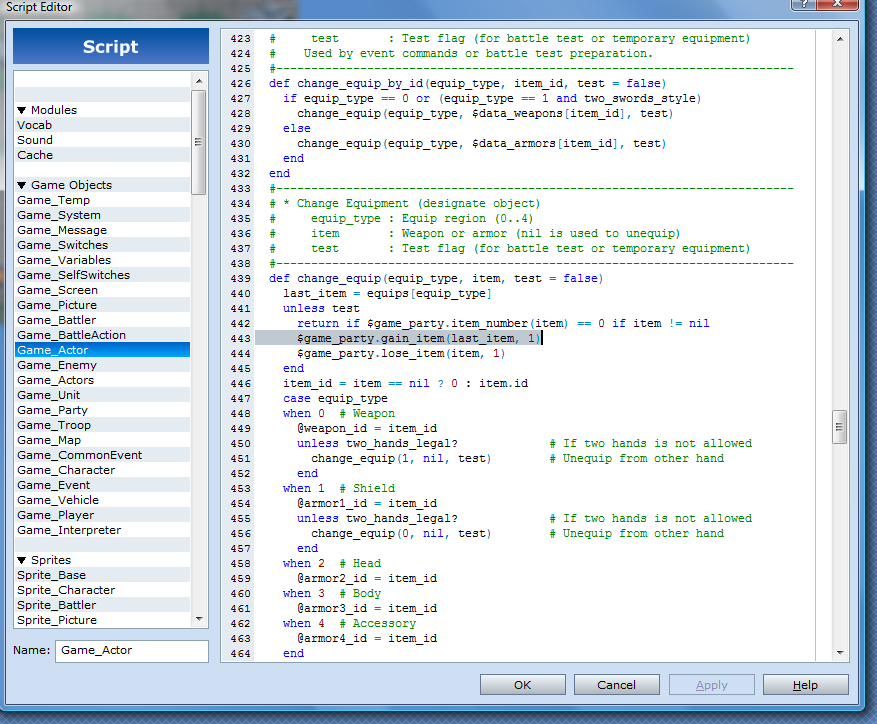Click code editor scroll up arrow

[840, 38]
